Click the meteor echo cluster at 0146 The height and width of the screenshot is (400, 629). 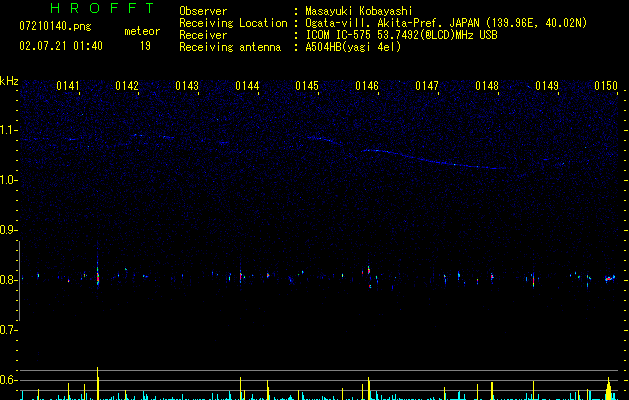pyautogui.click(x=369, y=276)
